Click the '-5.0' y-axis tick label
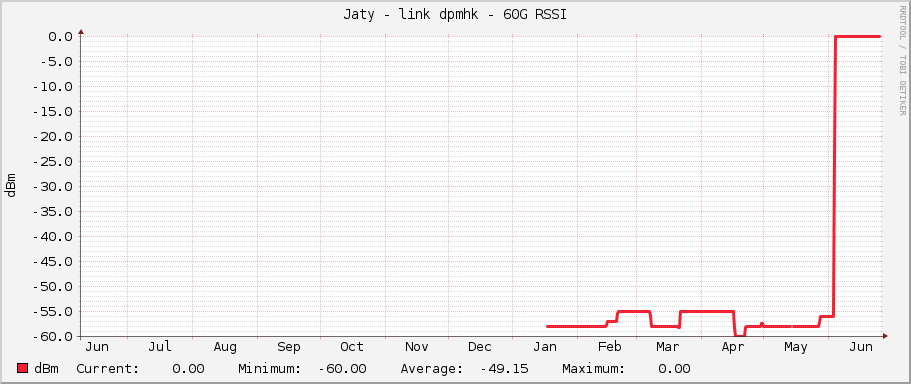This screenshot has width=911, height=384. pos(57,62)
